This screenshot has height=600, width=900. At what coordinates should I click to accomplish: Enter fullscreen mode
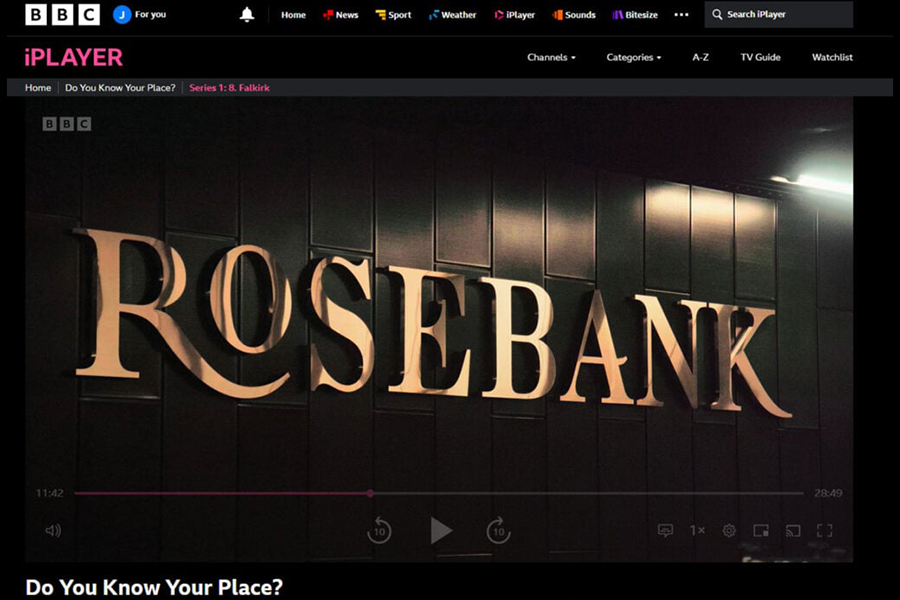tap(825, 531)
